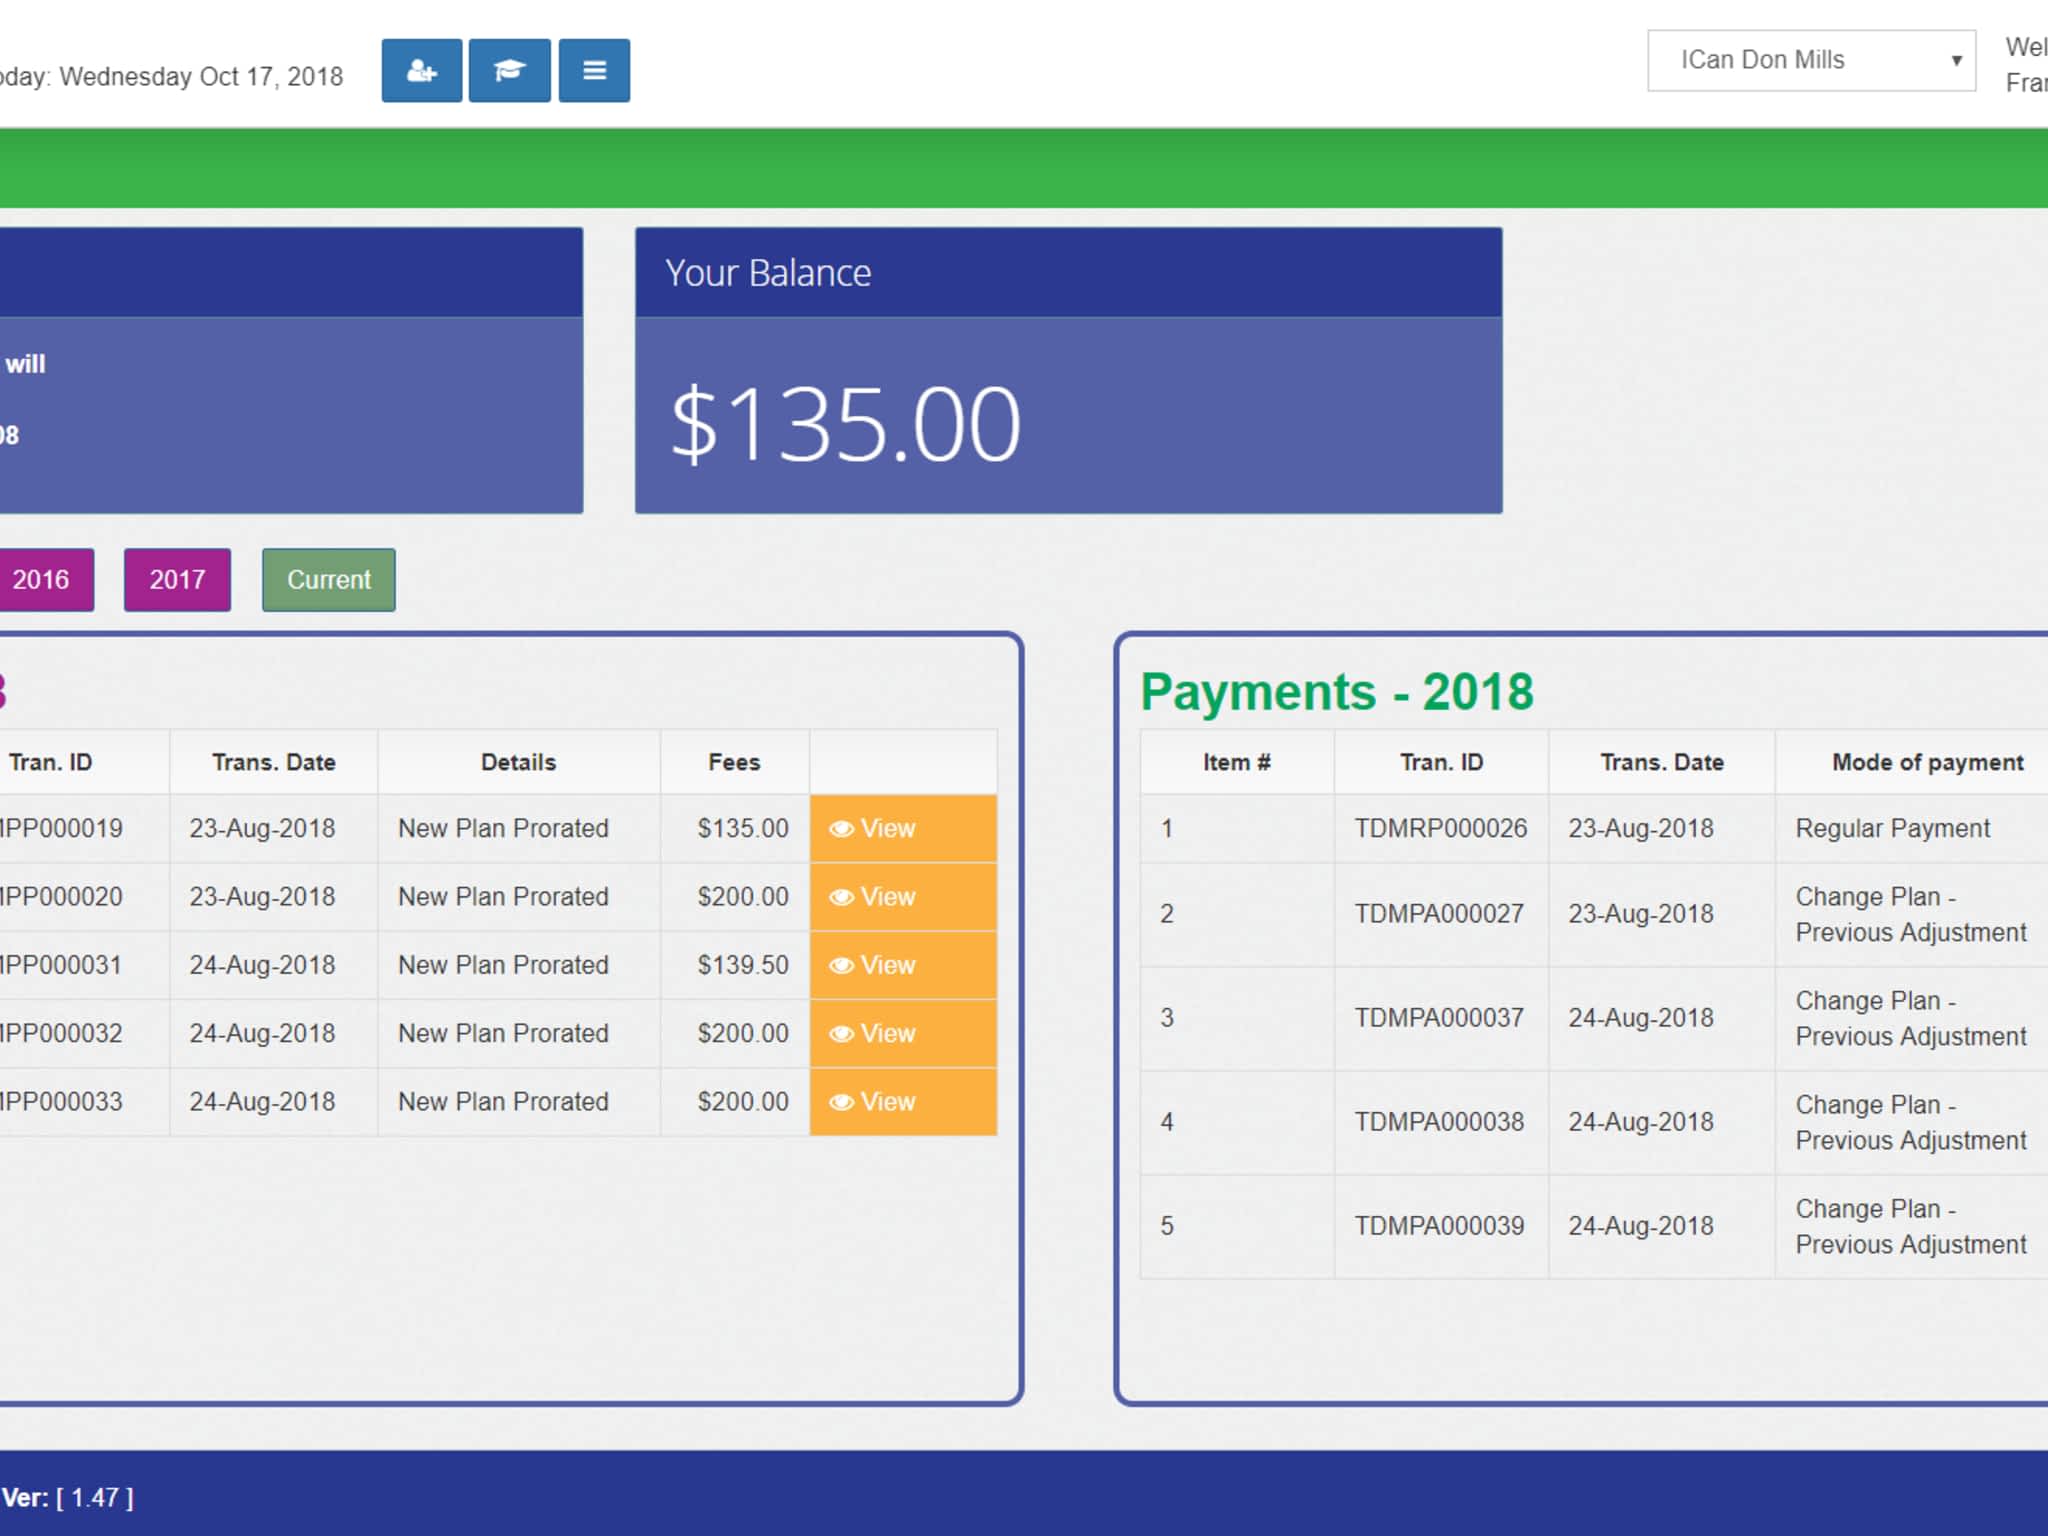Viewport: 2048px width, 1536px height.
Task: Click the graduation cap icon button
Action: click(509, 71)
